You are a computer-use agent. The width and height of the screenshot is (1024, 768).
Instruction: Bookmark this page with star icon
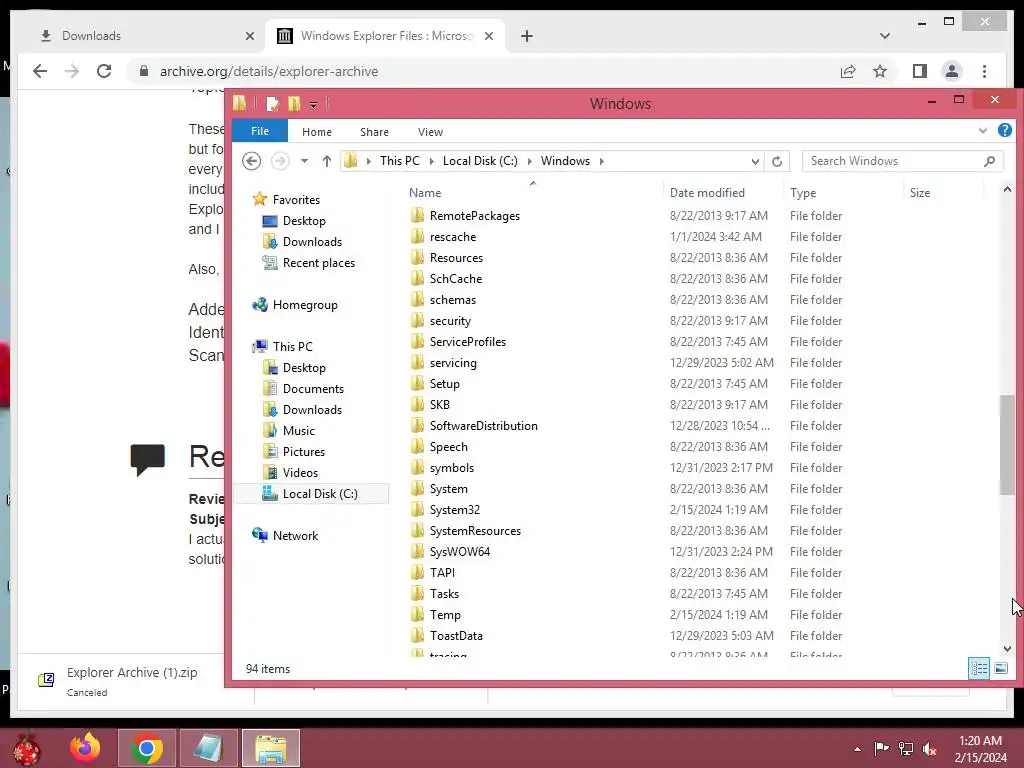point(880,71)
